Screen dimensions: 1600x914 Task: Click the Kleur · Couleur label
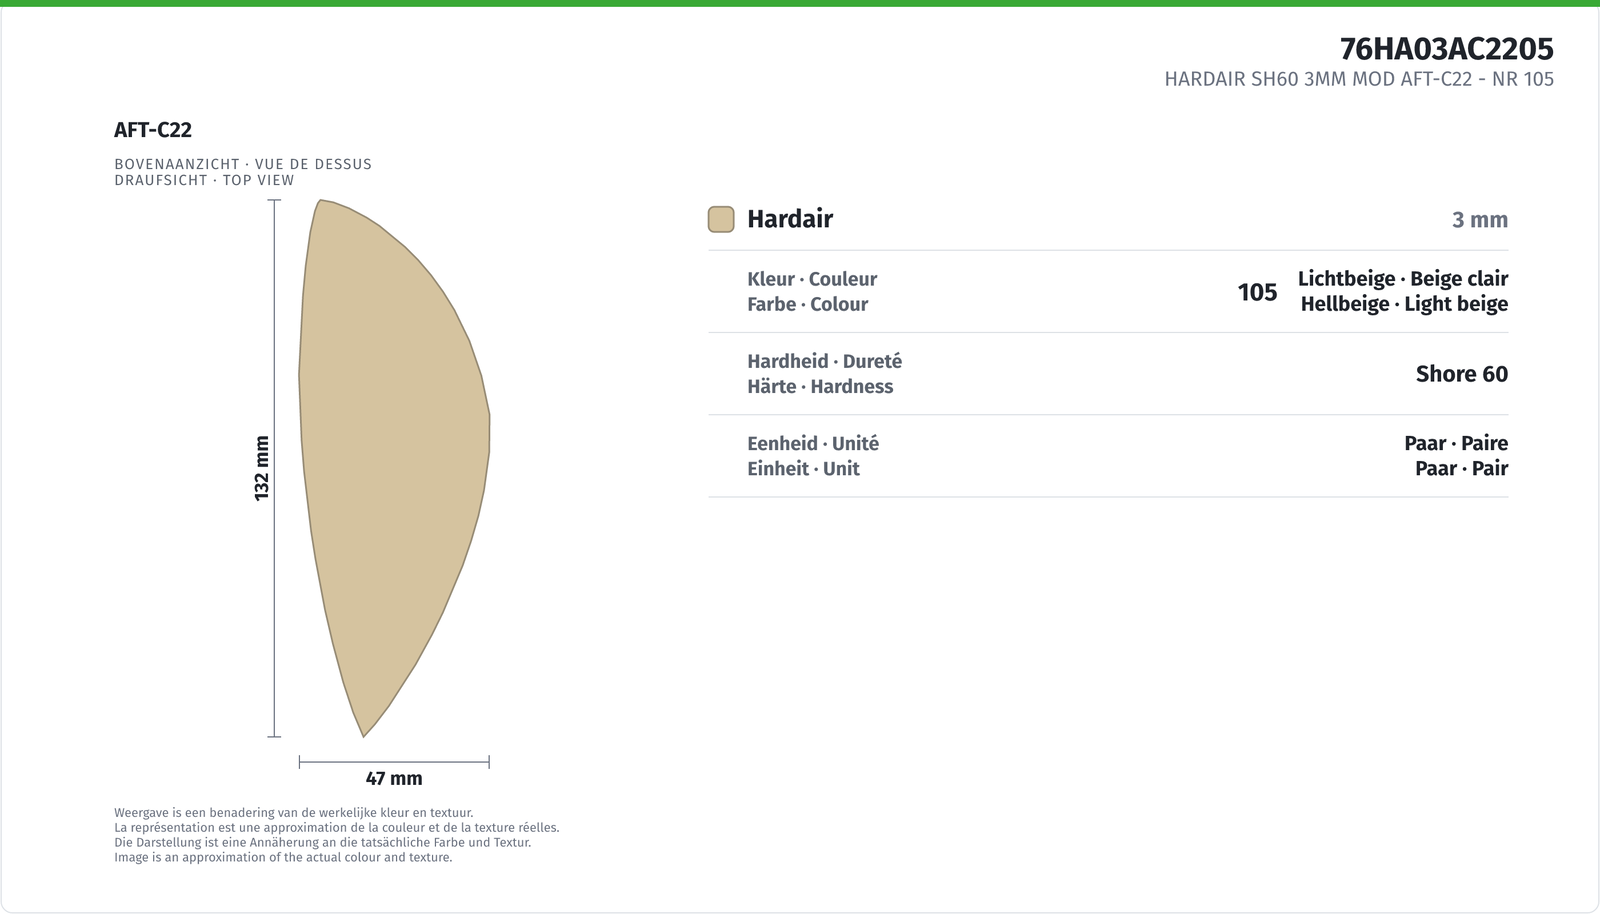812,279
